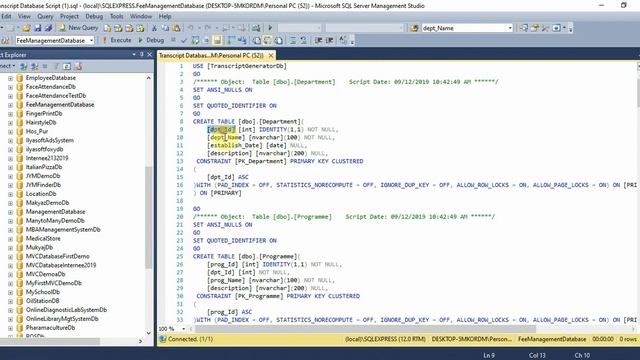Open the View menu
640x360 pixels.
(24, 16)
